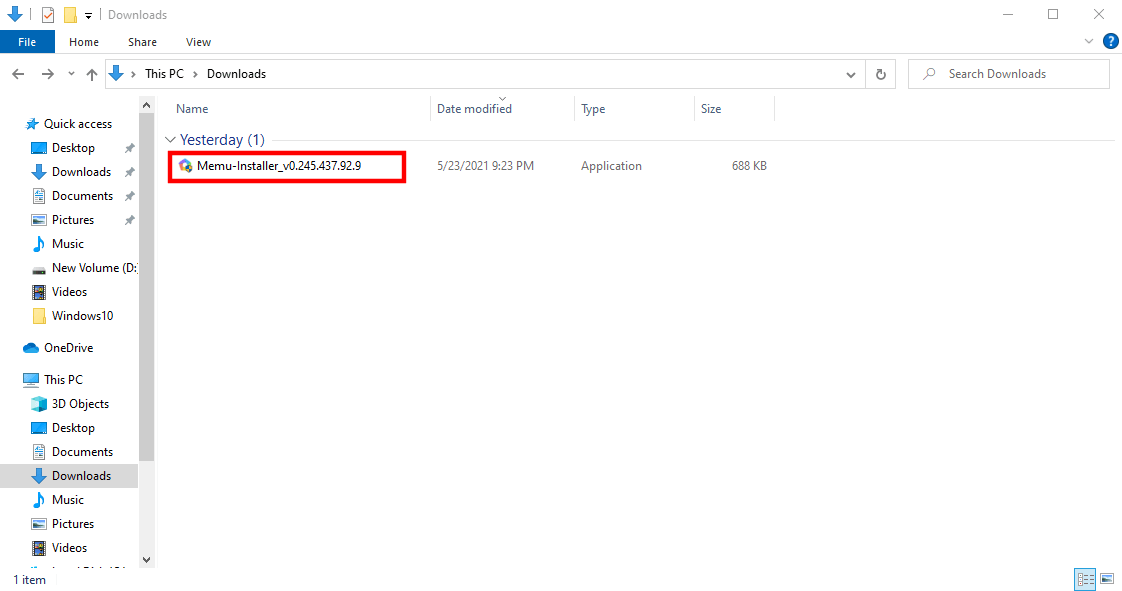Switch to Large icons view icon
1122x591 pixels.
coord(1107,579)
